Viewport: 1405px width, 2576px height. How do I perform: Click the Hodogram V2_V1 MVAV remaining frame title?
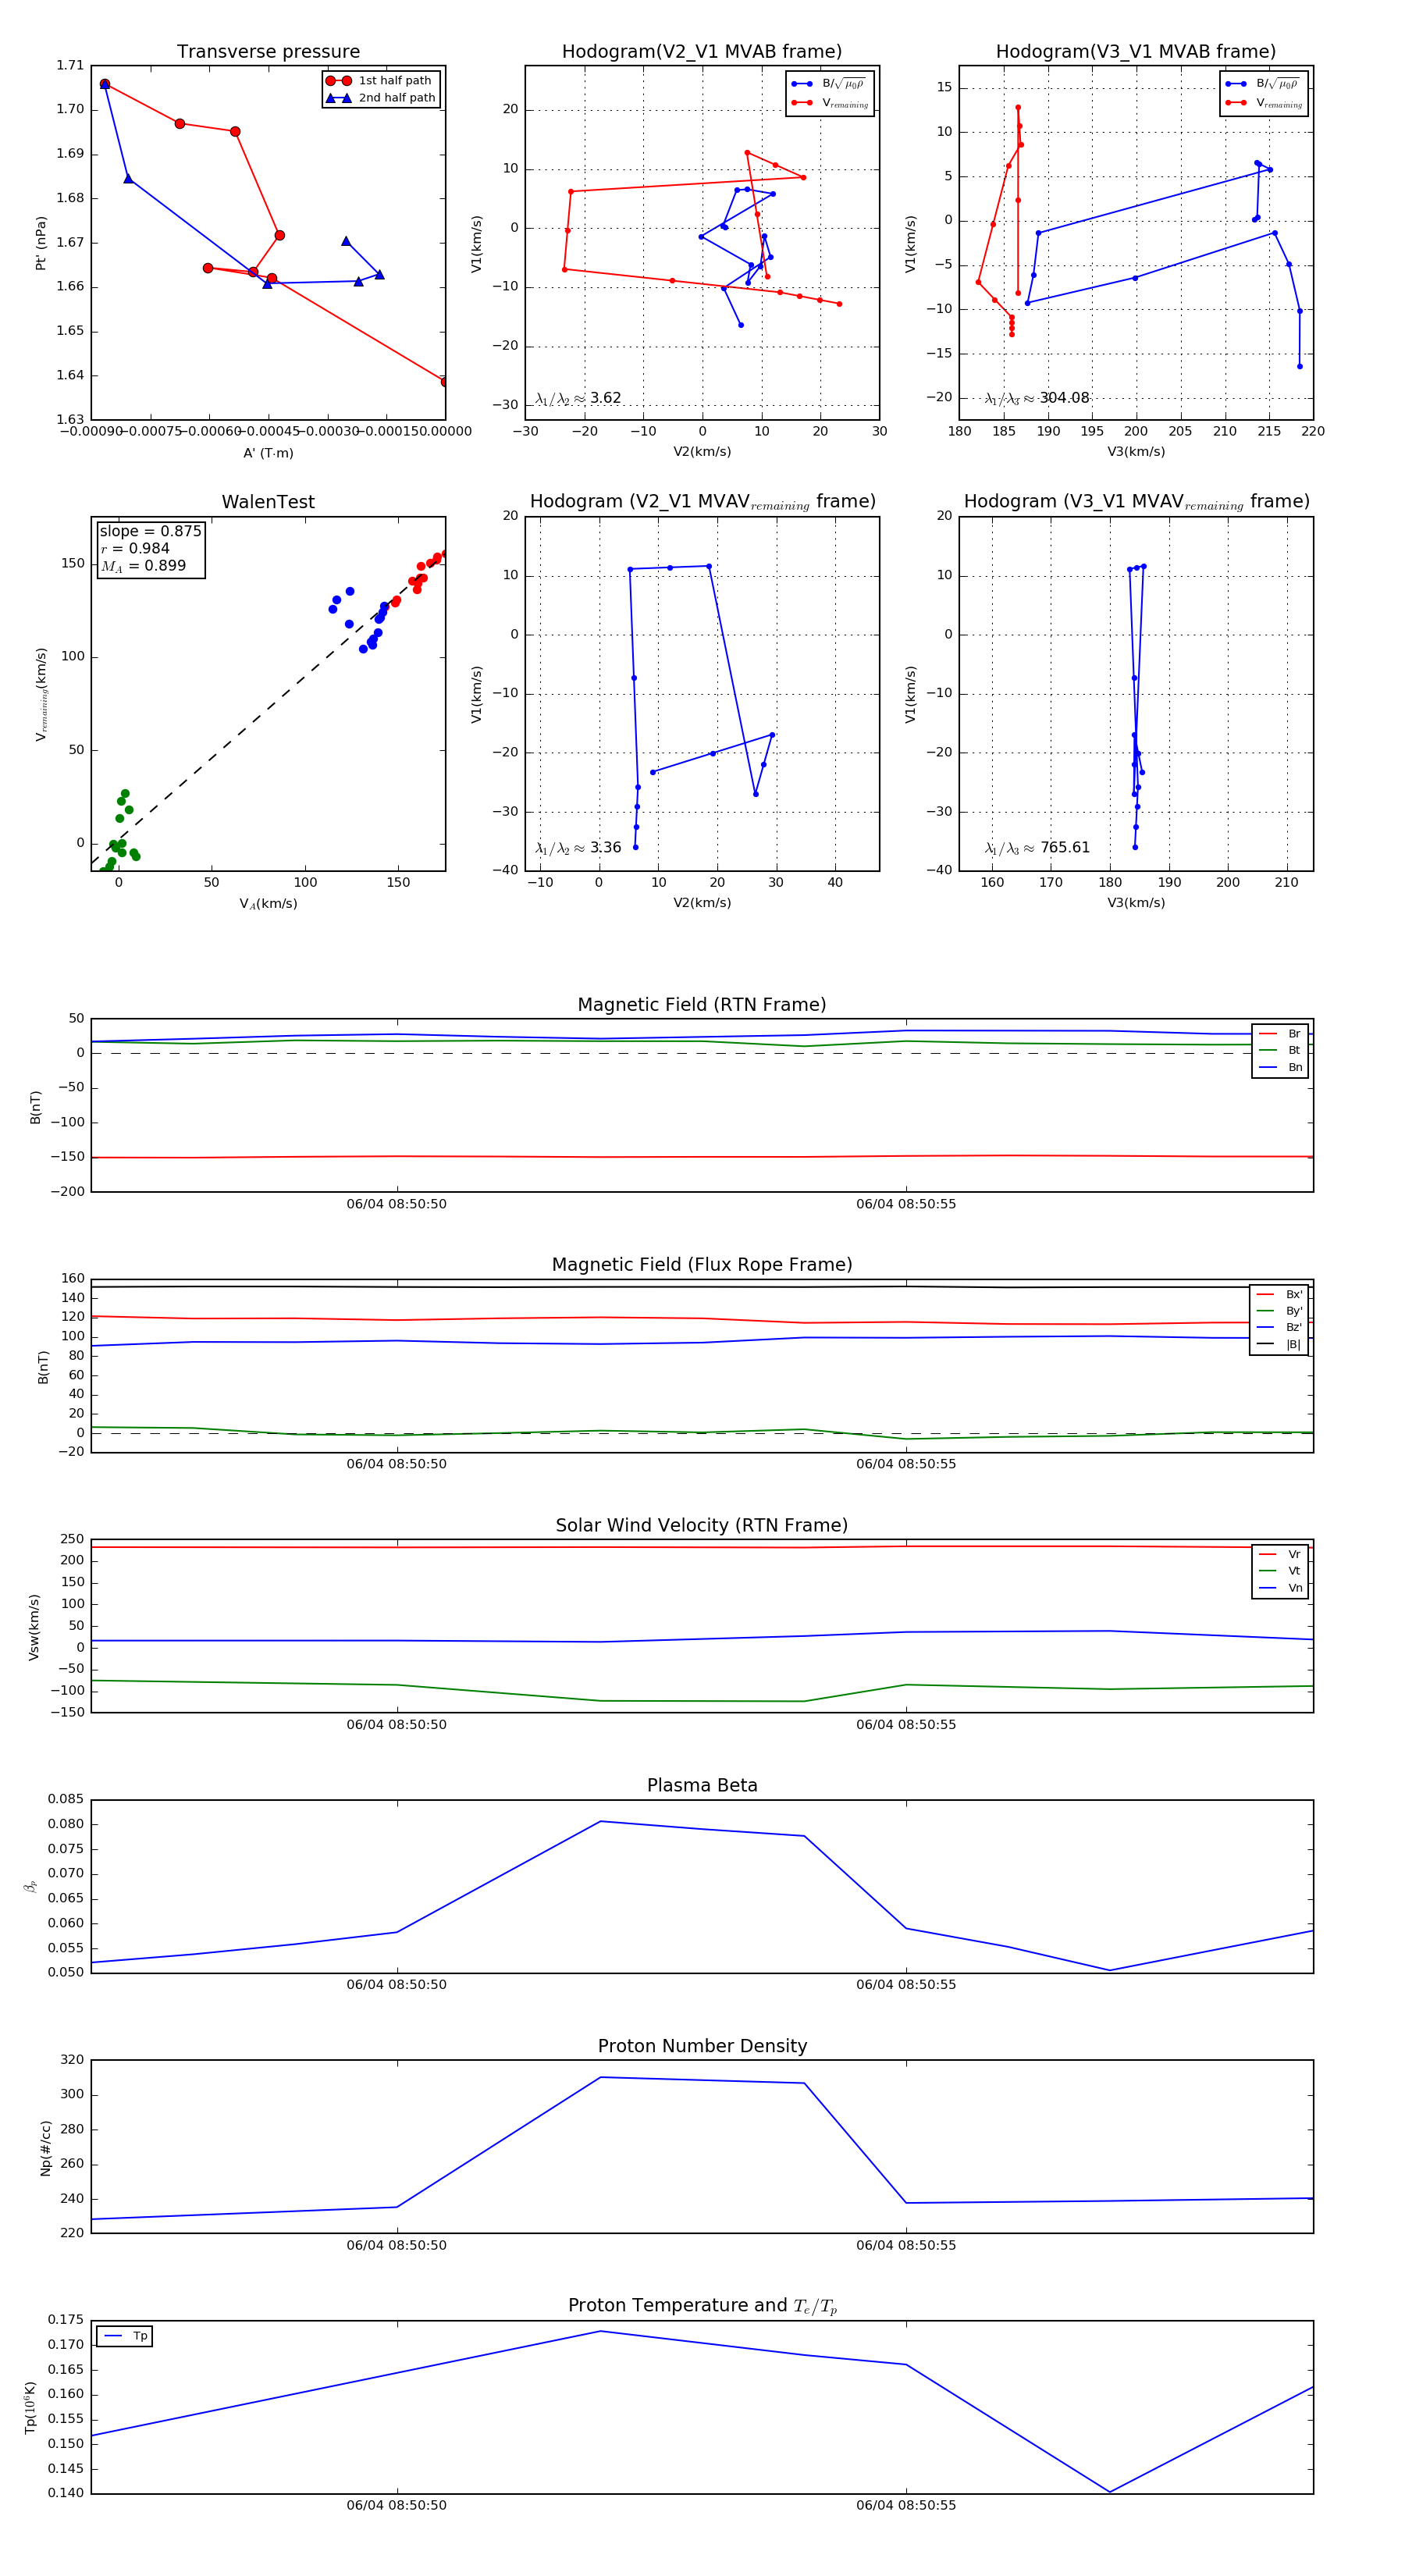(x=702, y=502)
